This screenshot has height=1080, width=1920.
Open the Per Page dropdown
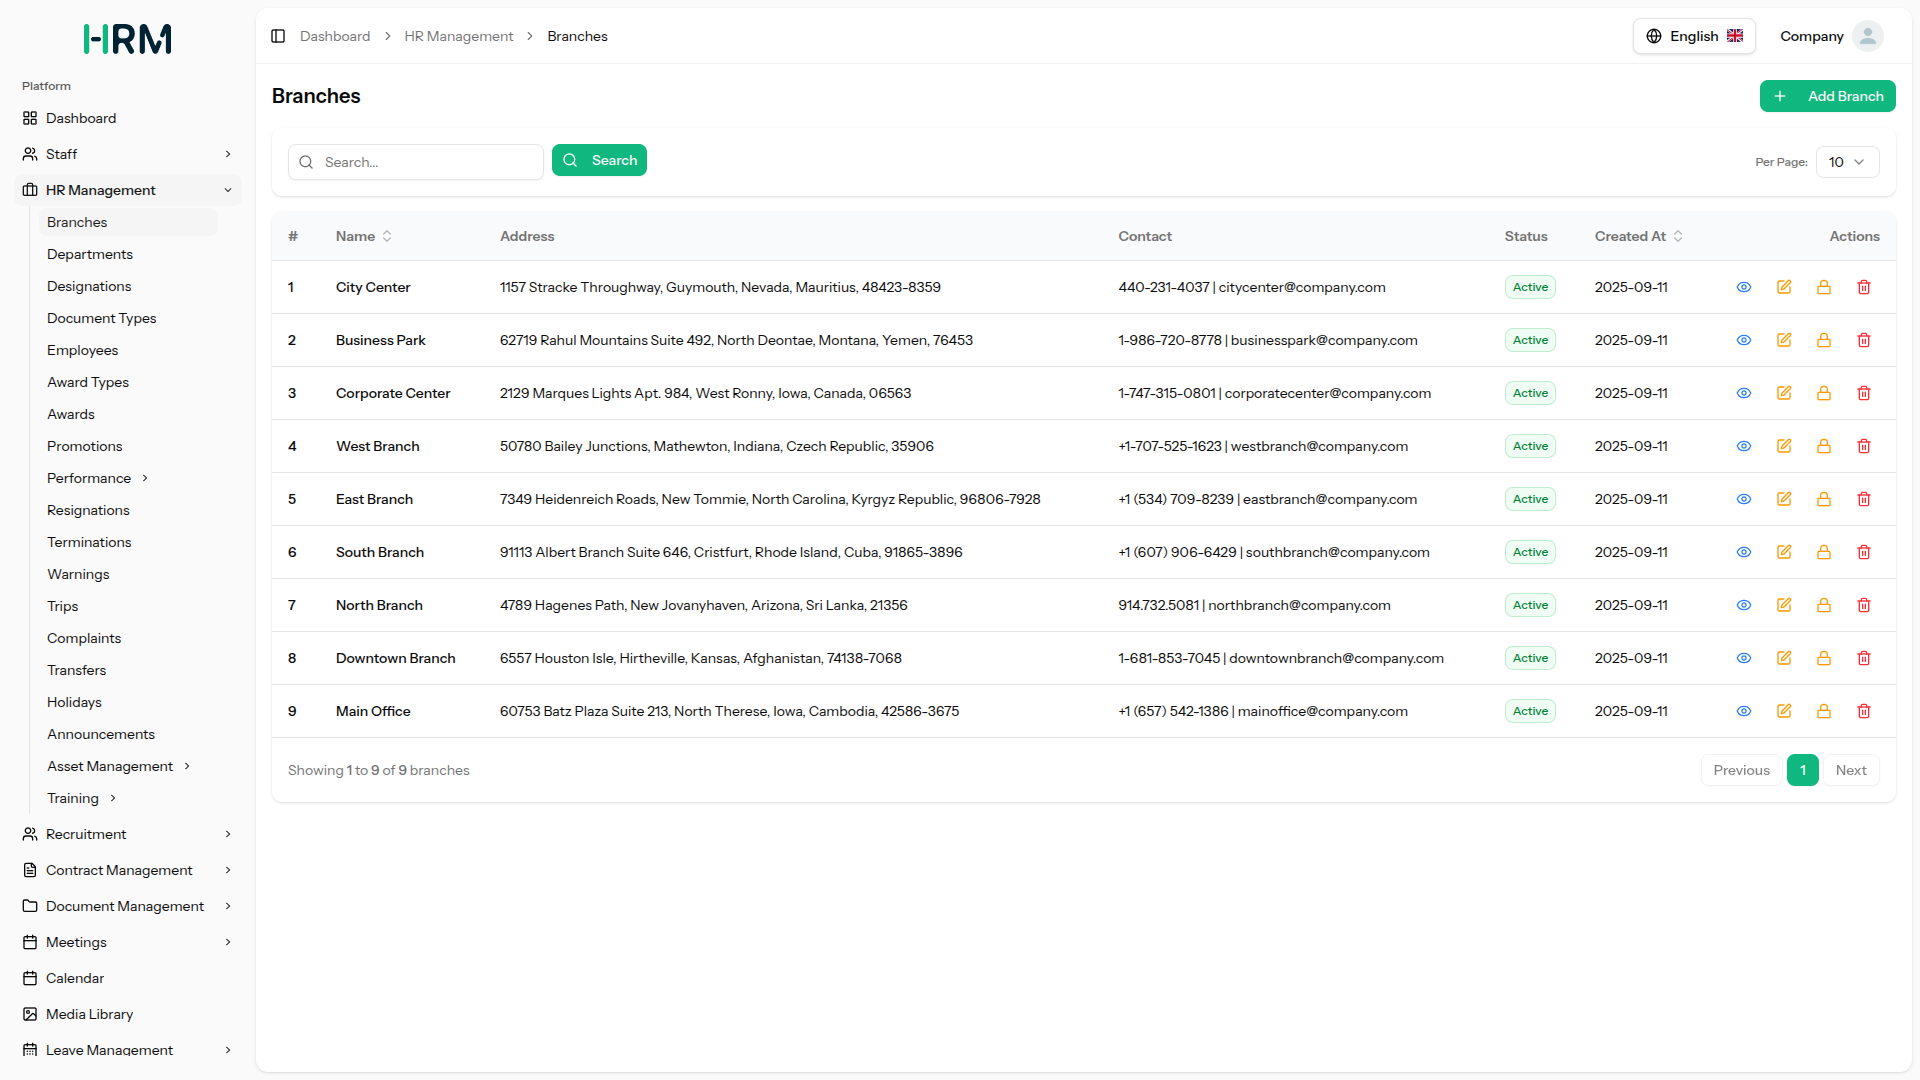(x=1846, y=162)
